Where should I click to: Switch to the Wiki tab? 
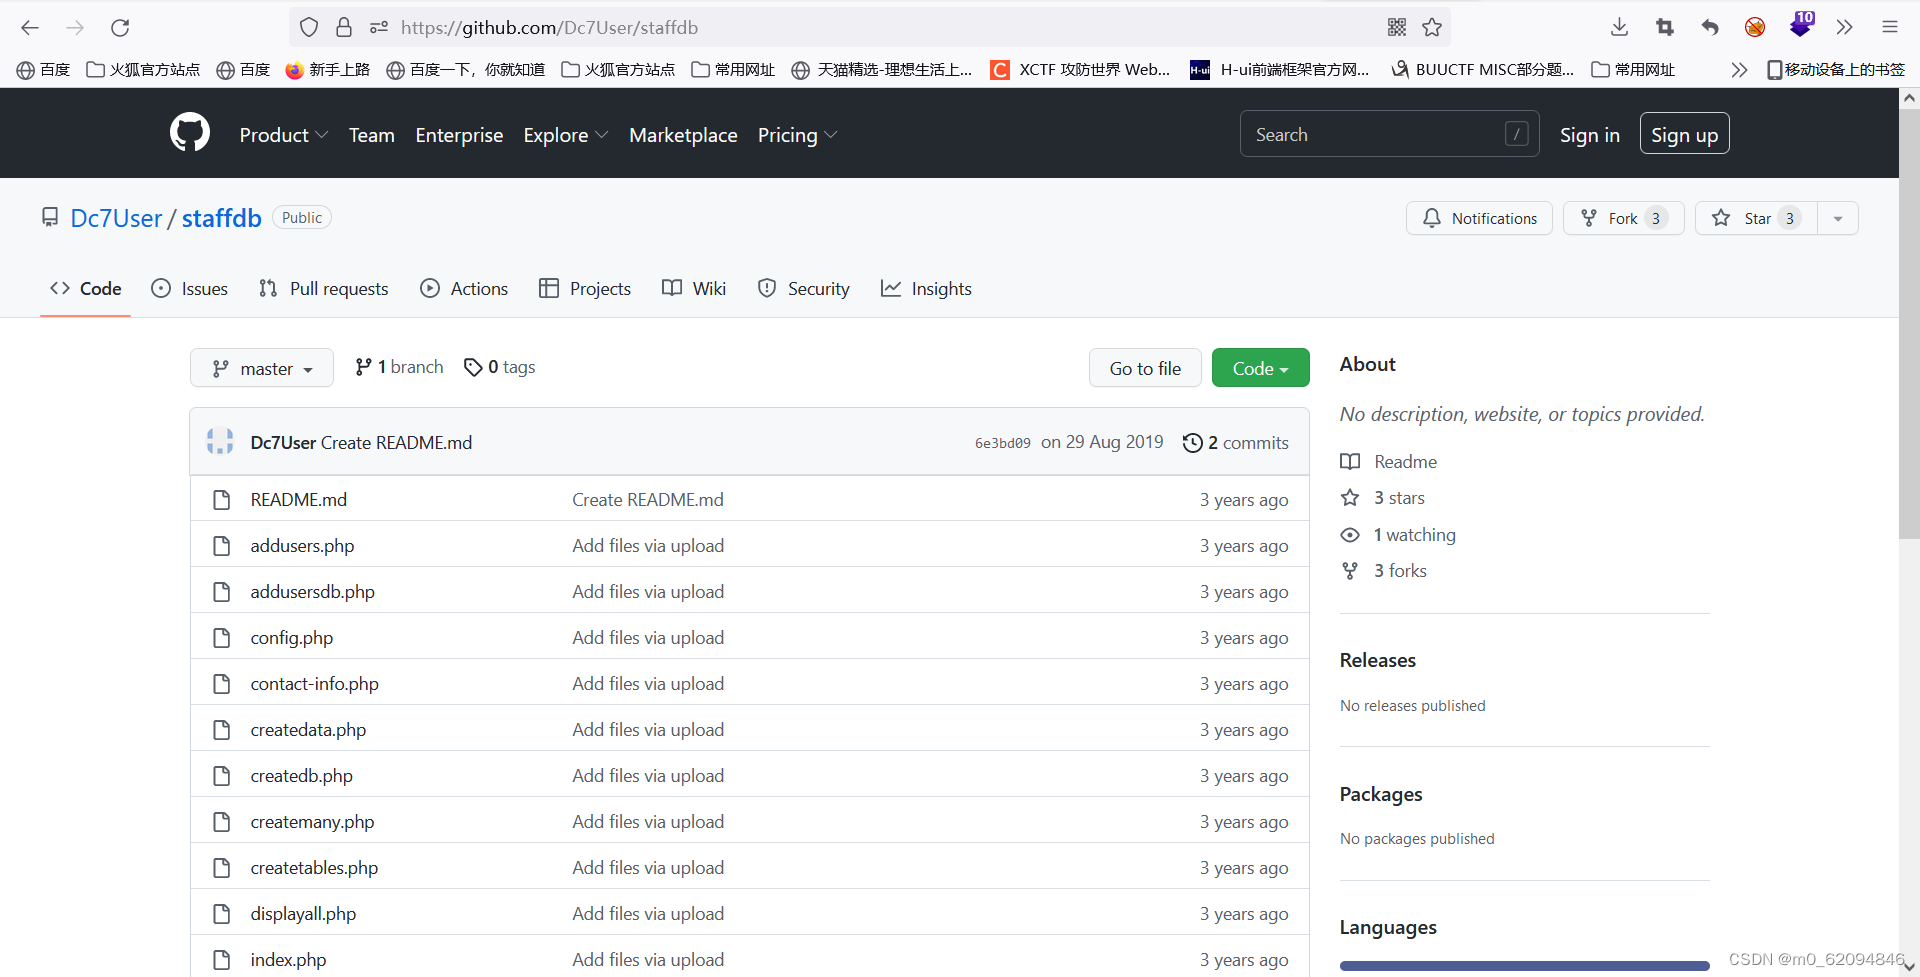click(x=694, y=288)
